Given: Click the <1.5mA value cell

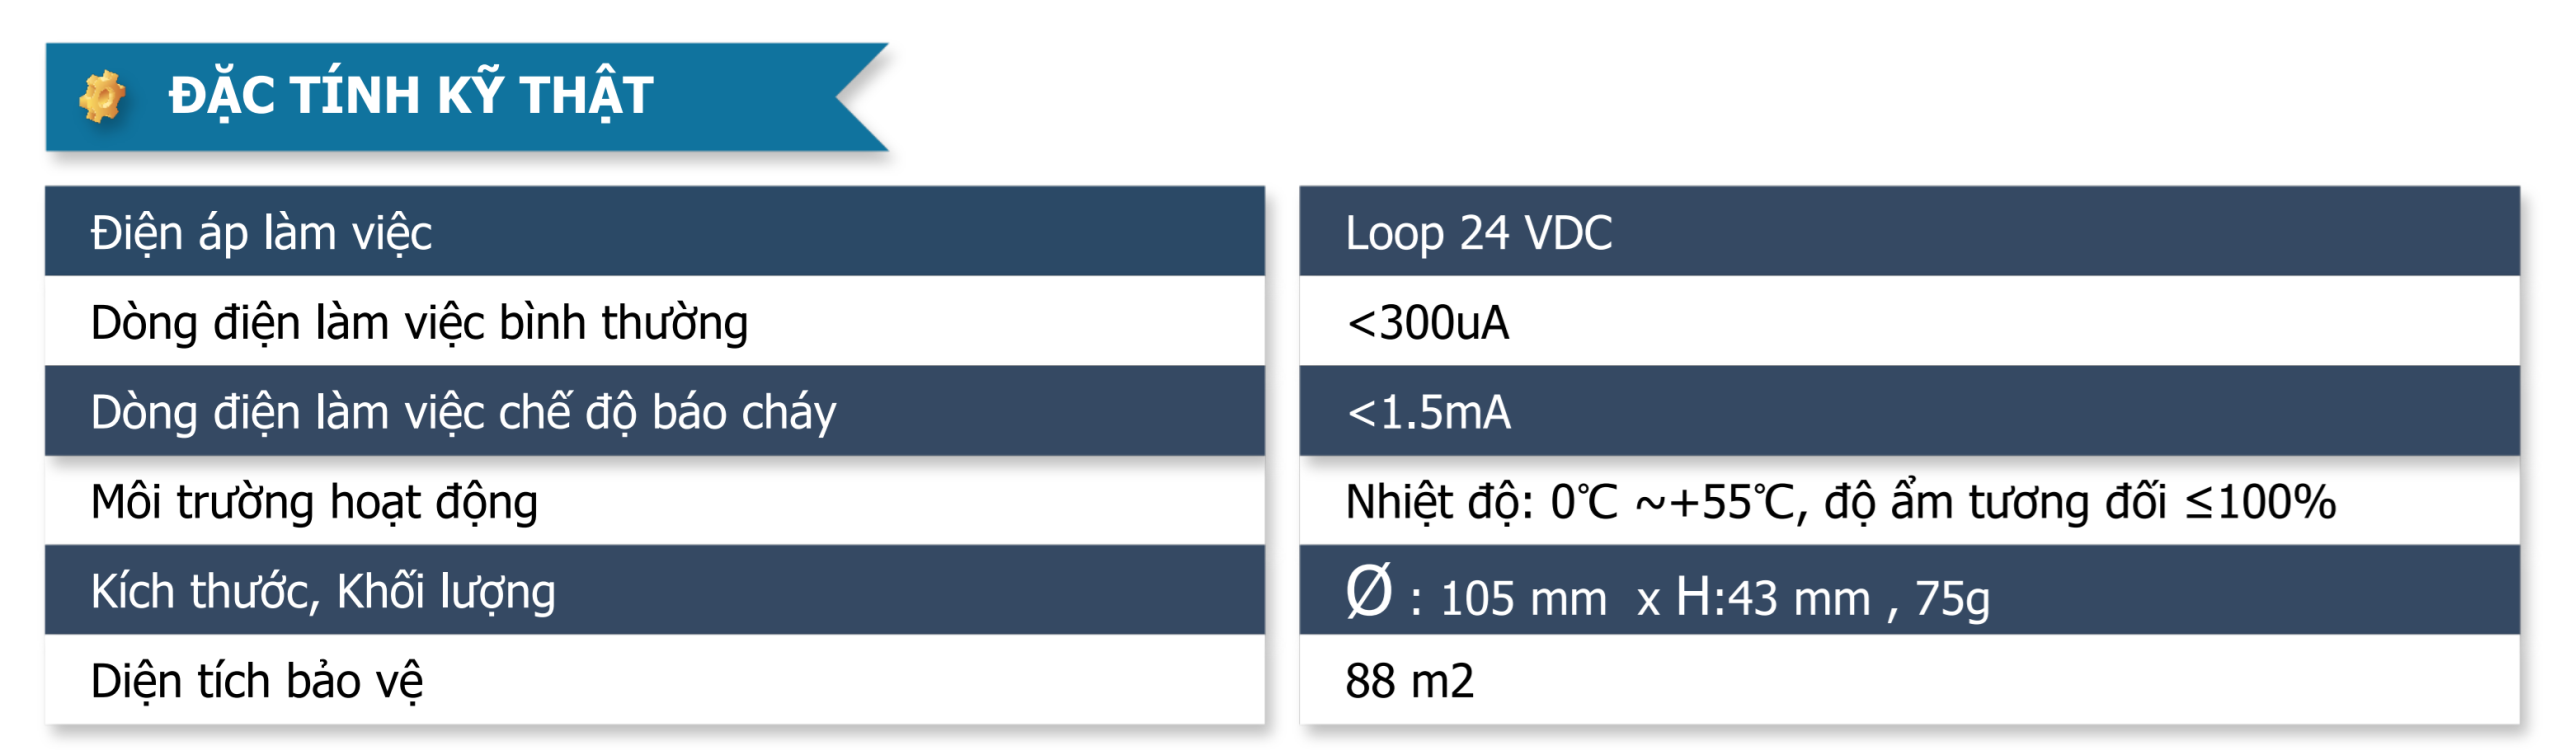Looking at the screenshot, I should coord(1909,411).
